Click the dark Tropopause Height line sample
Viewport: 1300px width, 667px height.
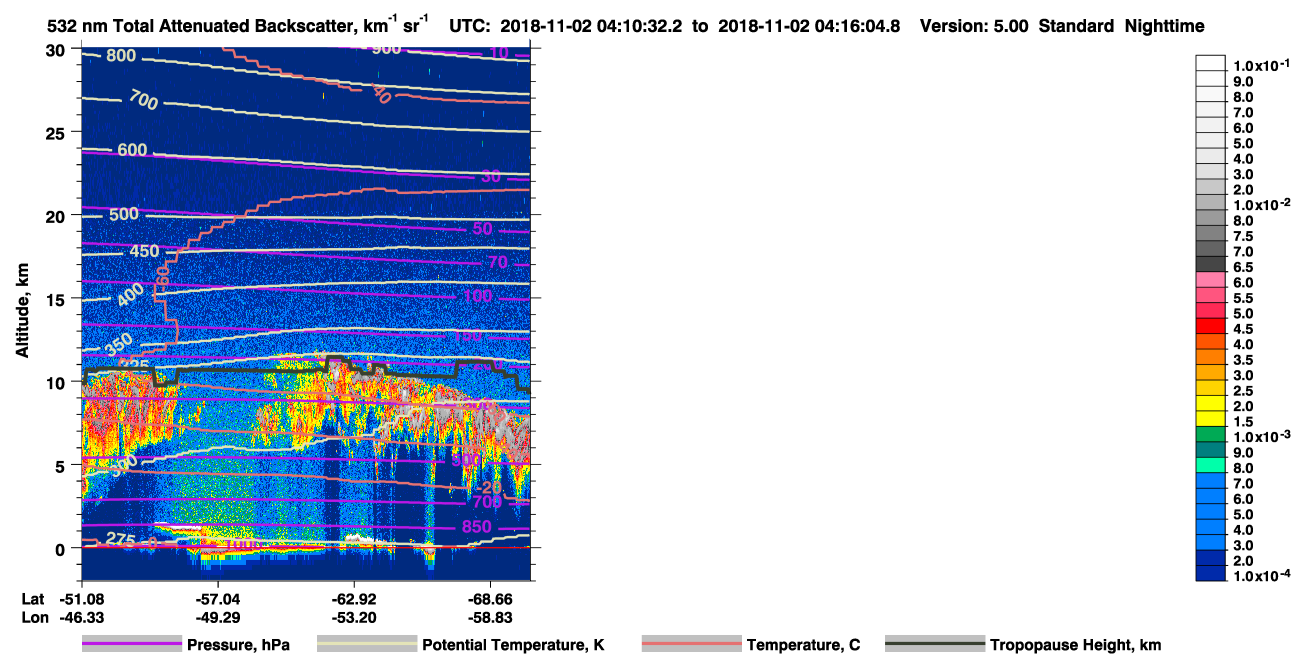tap(934, 644)
